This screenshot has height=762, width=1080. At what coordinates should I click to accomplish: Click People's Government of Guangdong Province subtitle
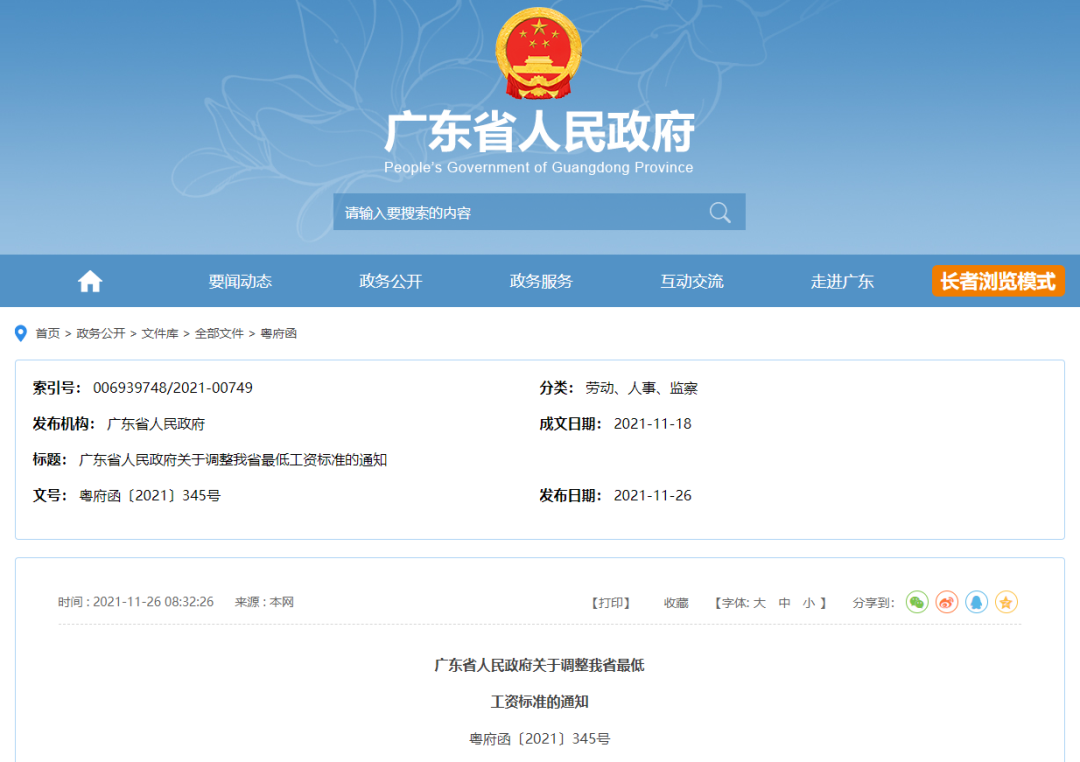click(x=539, y=167)
